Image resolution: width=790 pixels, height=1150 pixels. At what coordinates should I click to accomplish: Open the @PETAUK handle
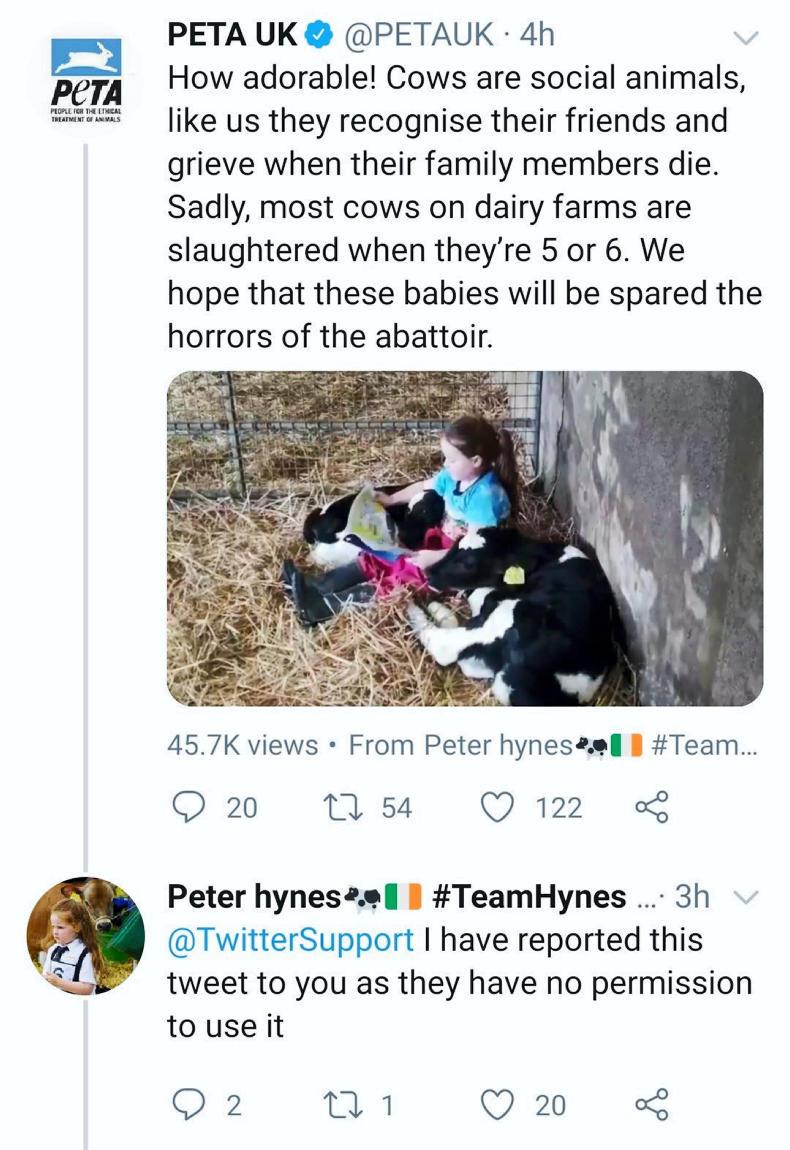419,34
